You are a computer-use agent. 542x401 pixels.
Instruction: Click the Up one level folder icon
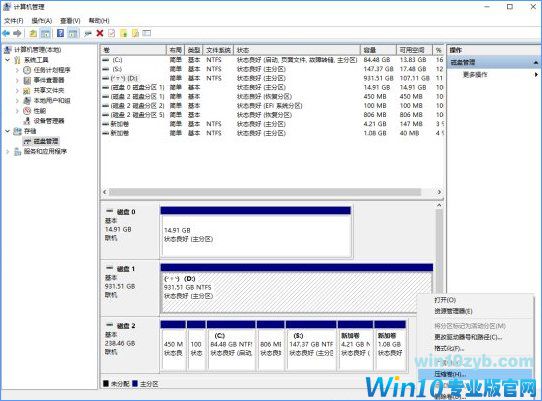click(x=33, y=34)
